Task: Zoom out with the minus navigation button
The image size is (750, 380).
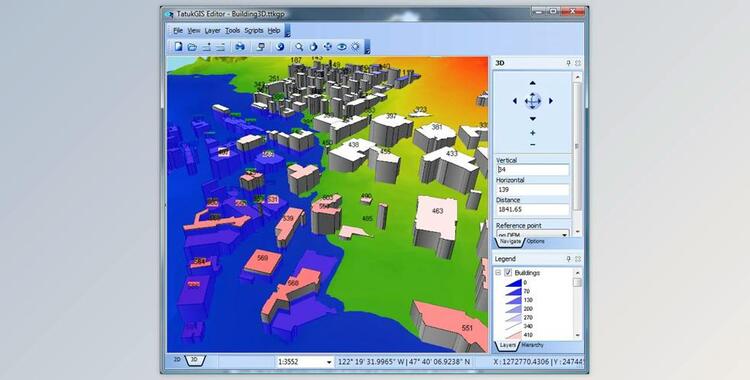Action: point(532,145)
